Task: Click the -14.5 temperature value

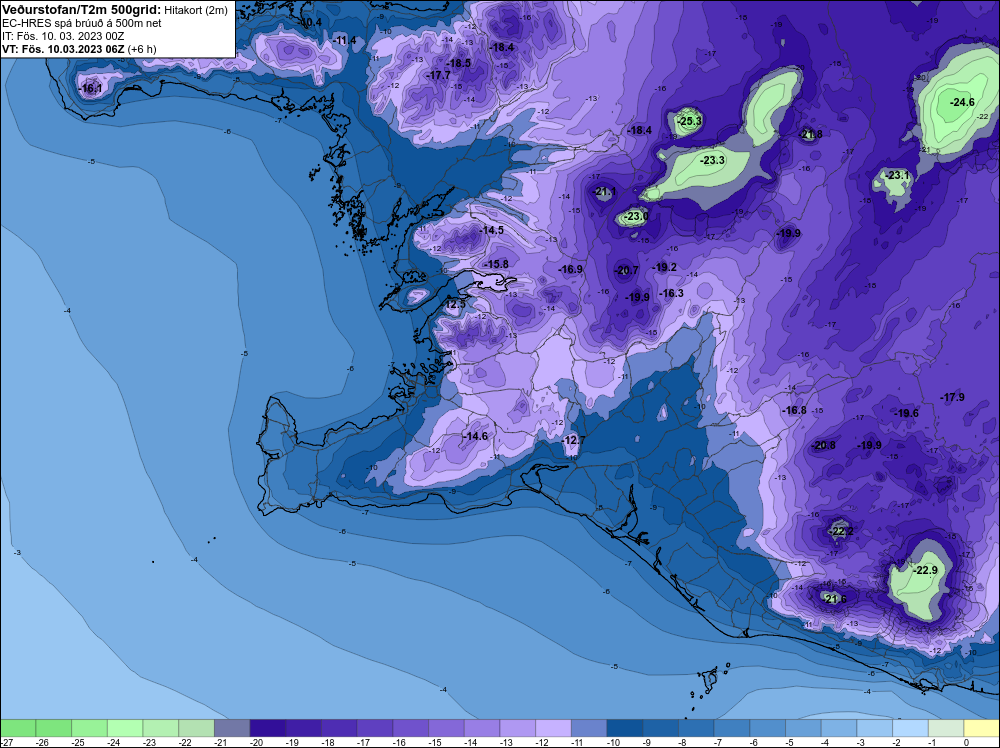Action: 492,230
